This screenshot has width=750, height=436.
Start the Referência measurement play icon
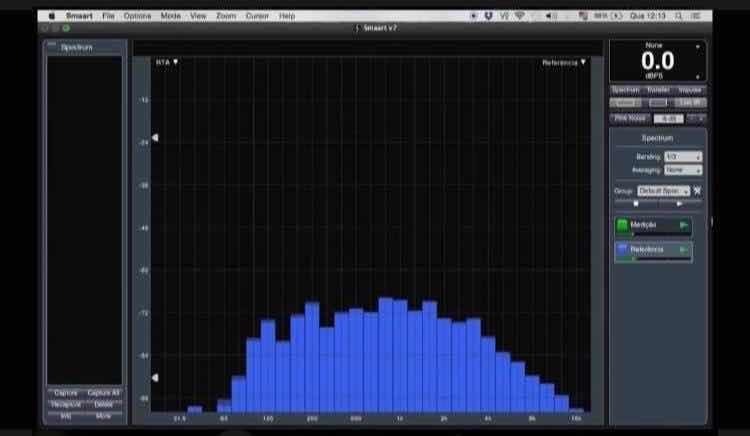coord(684,250)
